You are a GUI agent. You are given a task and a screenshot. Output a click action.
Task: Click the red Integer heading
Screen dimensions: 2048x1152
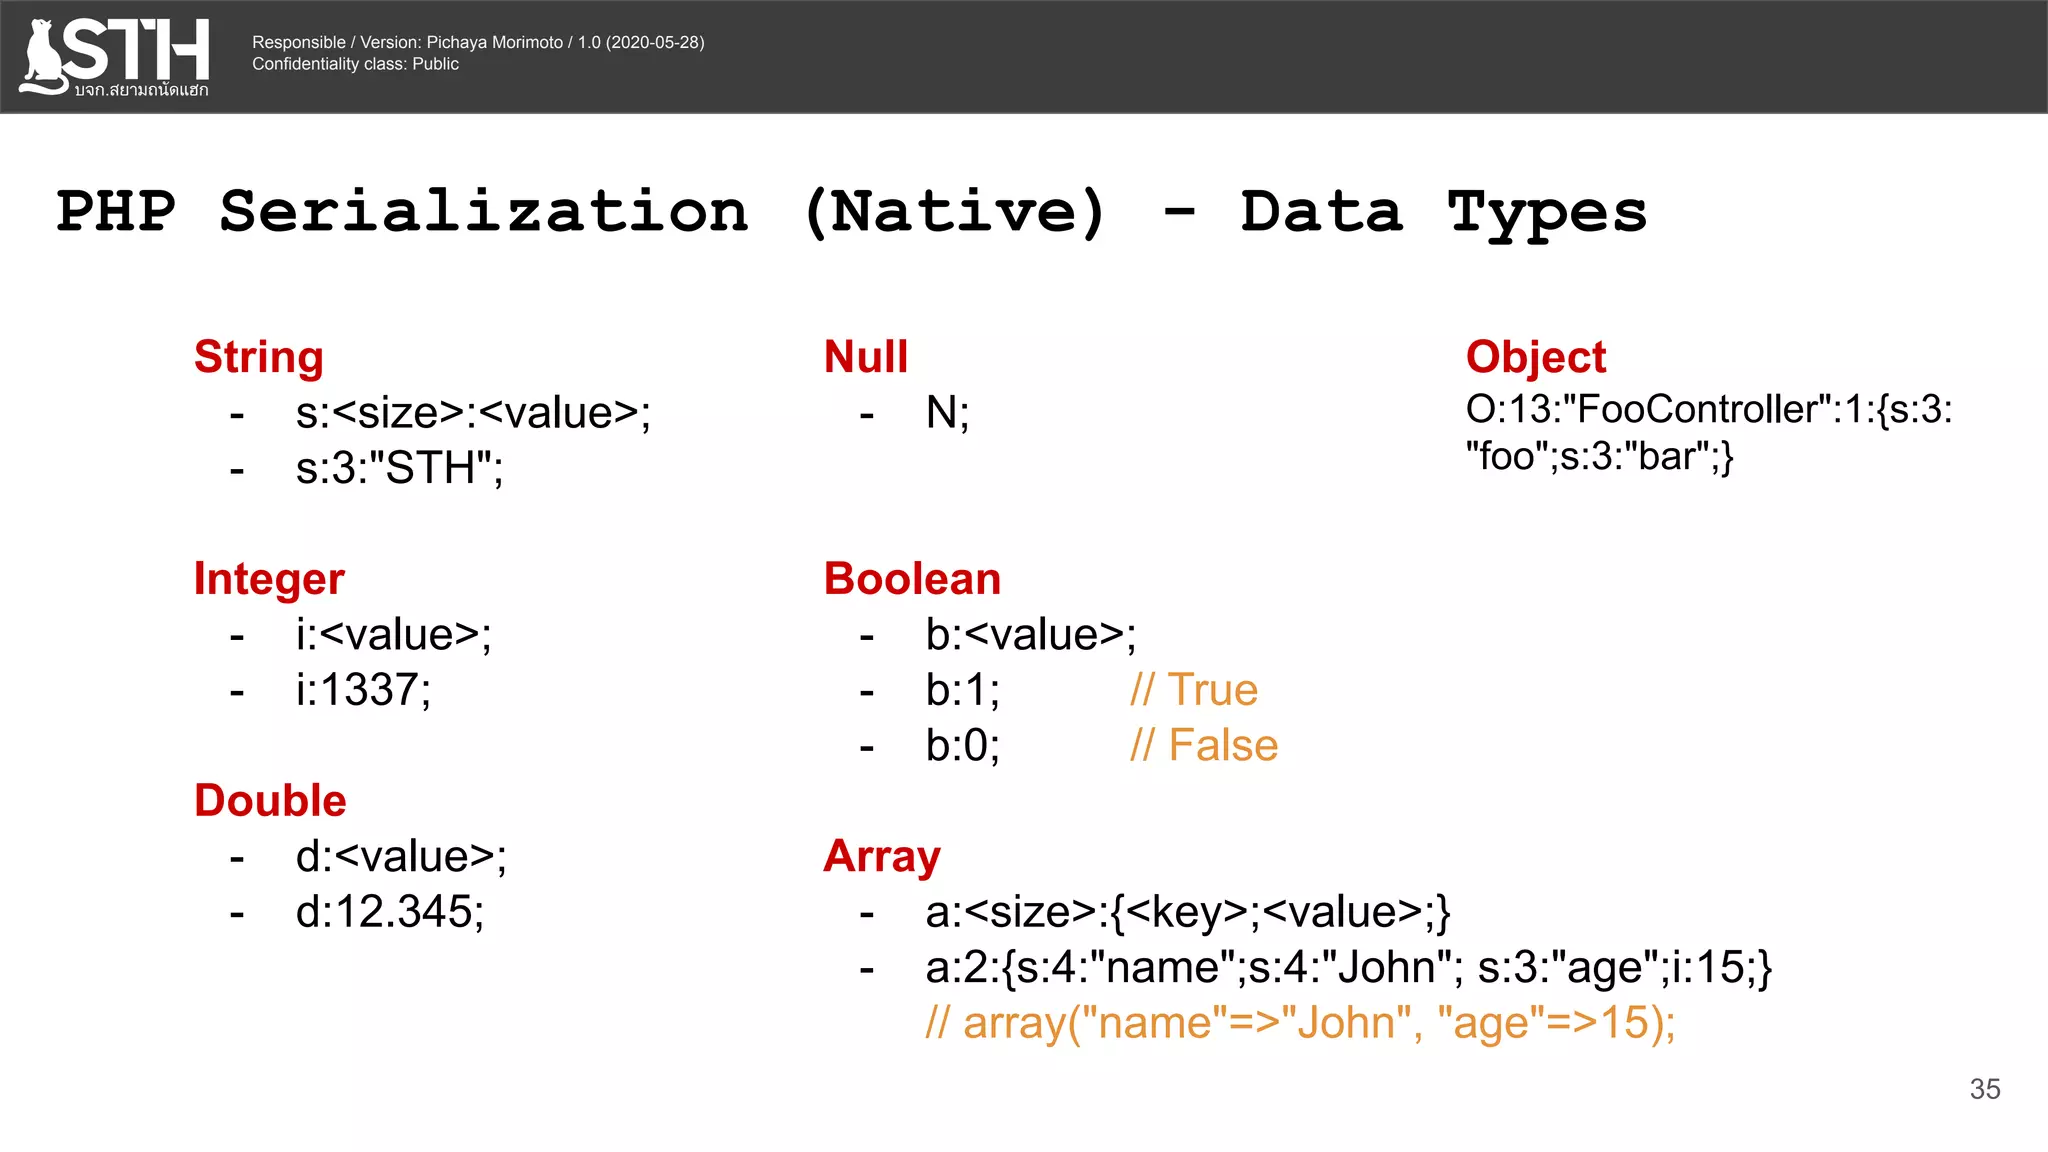[269, 579]
